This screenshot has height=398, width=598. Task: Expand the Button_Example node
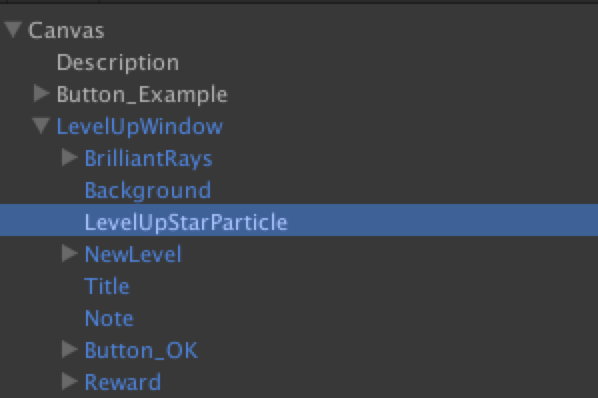pos(42,94)
